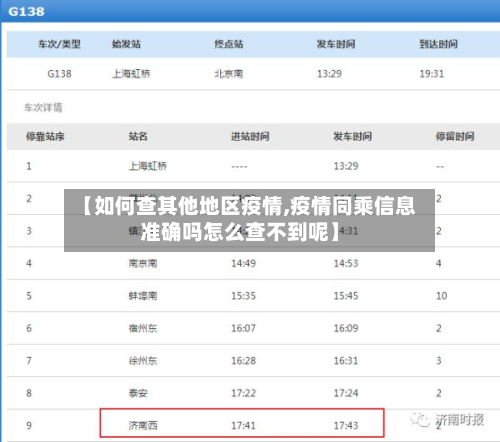Click departure time 14:53

click(346, 263)
